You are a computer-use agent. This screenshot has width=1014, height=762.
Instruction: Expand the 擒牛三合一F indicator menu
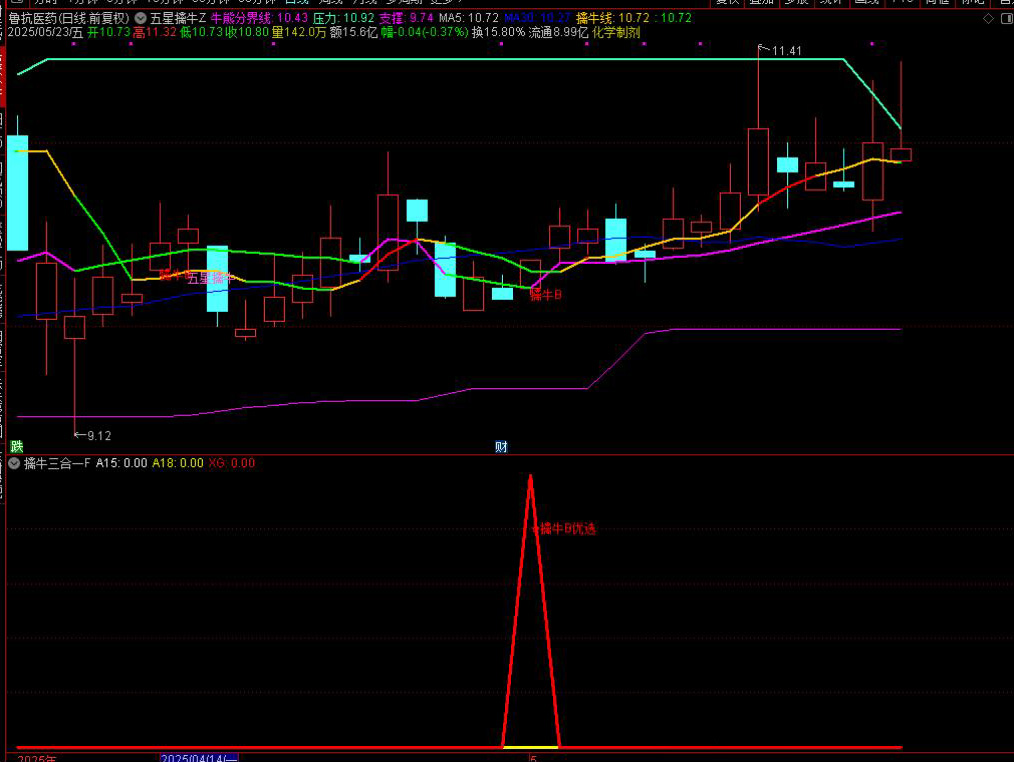(x=13, y=463)
